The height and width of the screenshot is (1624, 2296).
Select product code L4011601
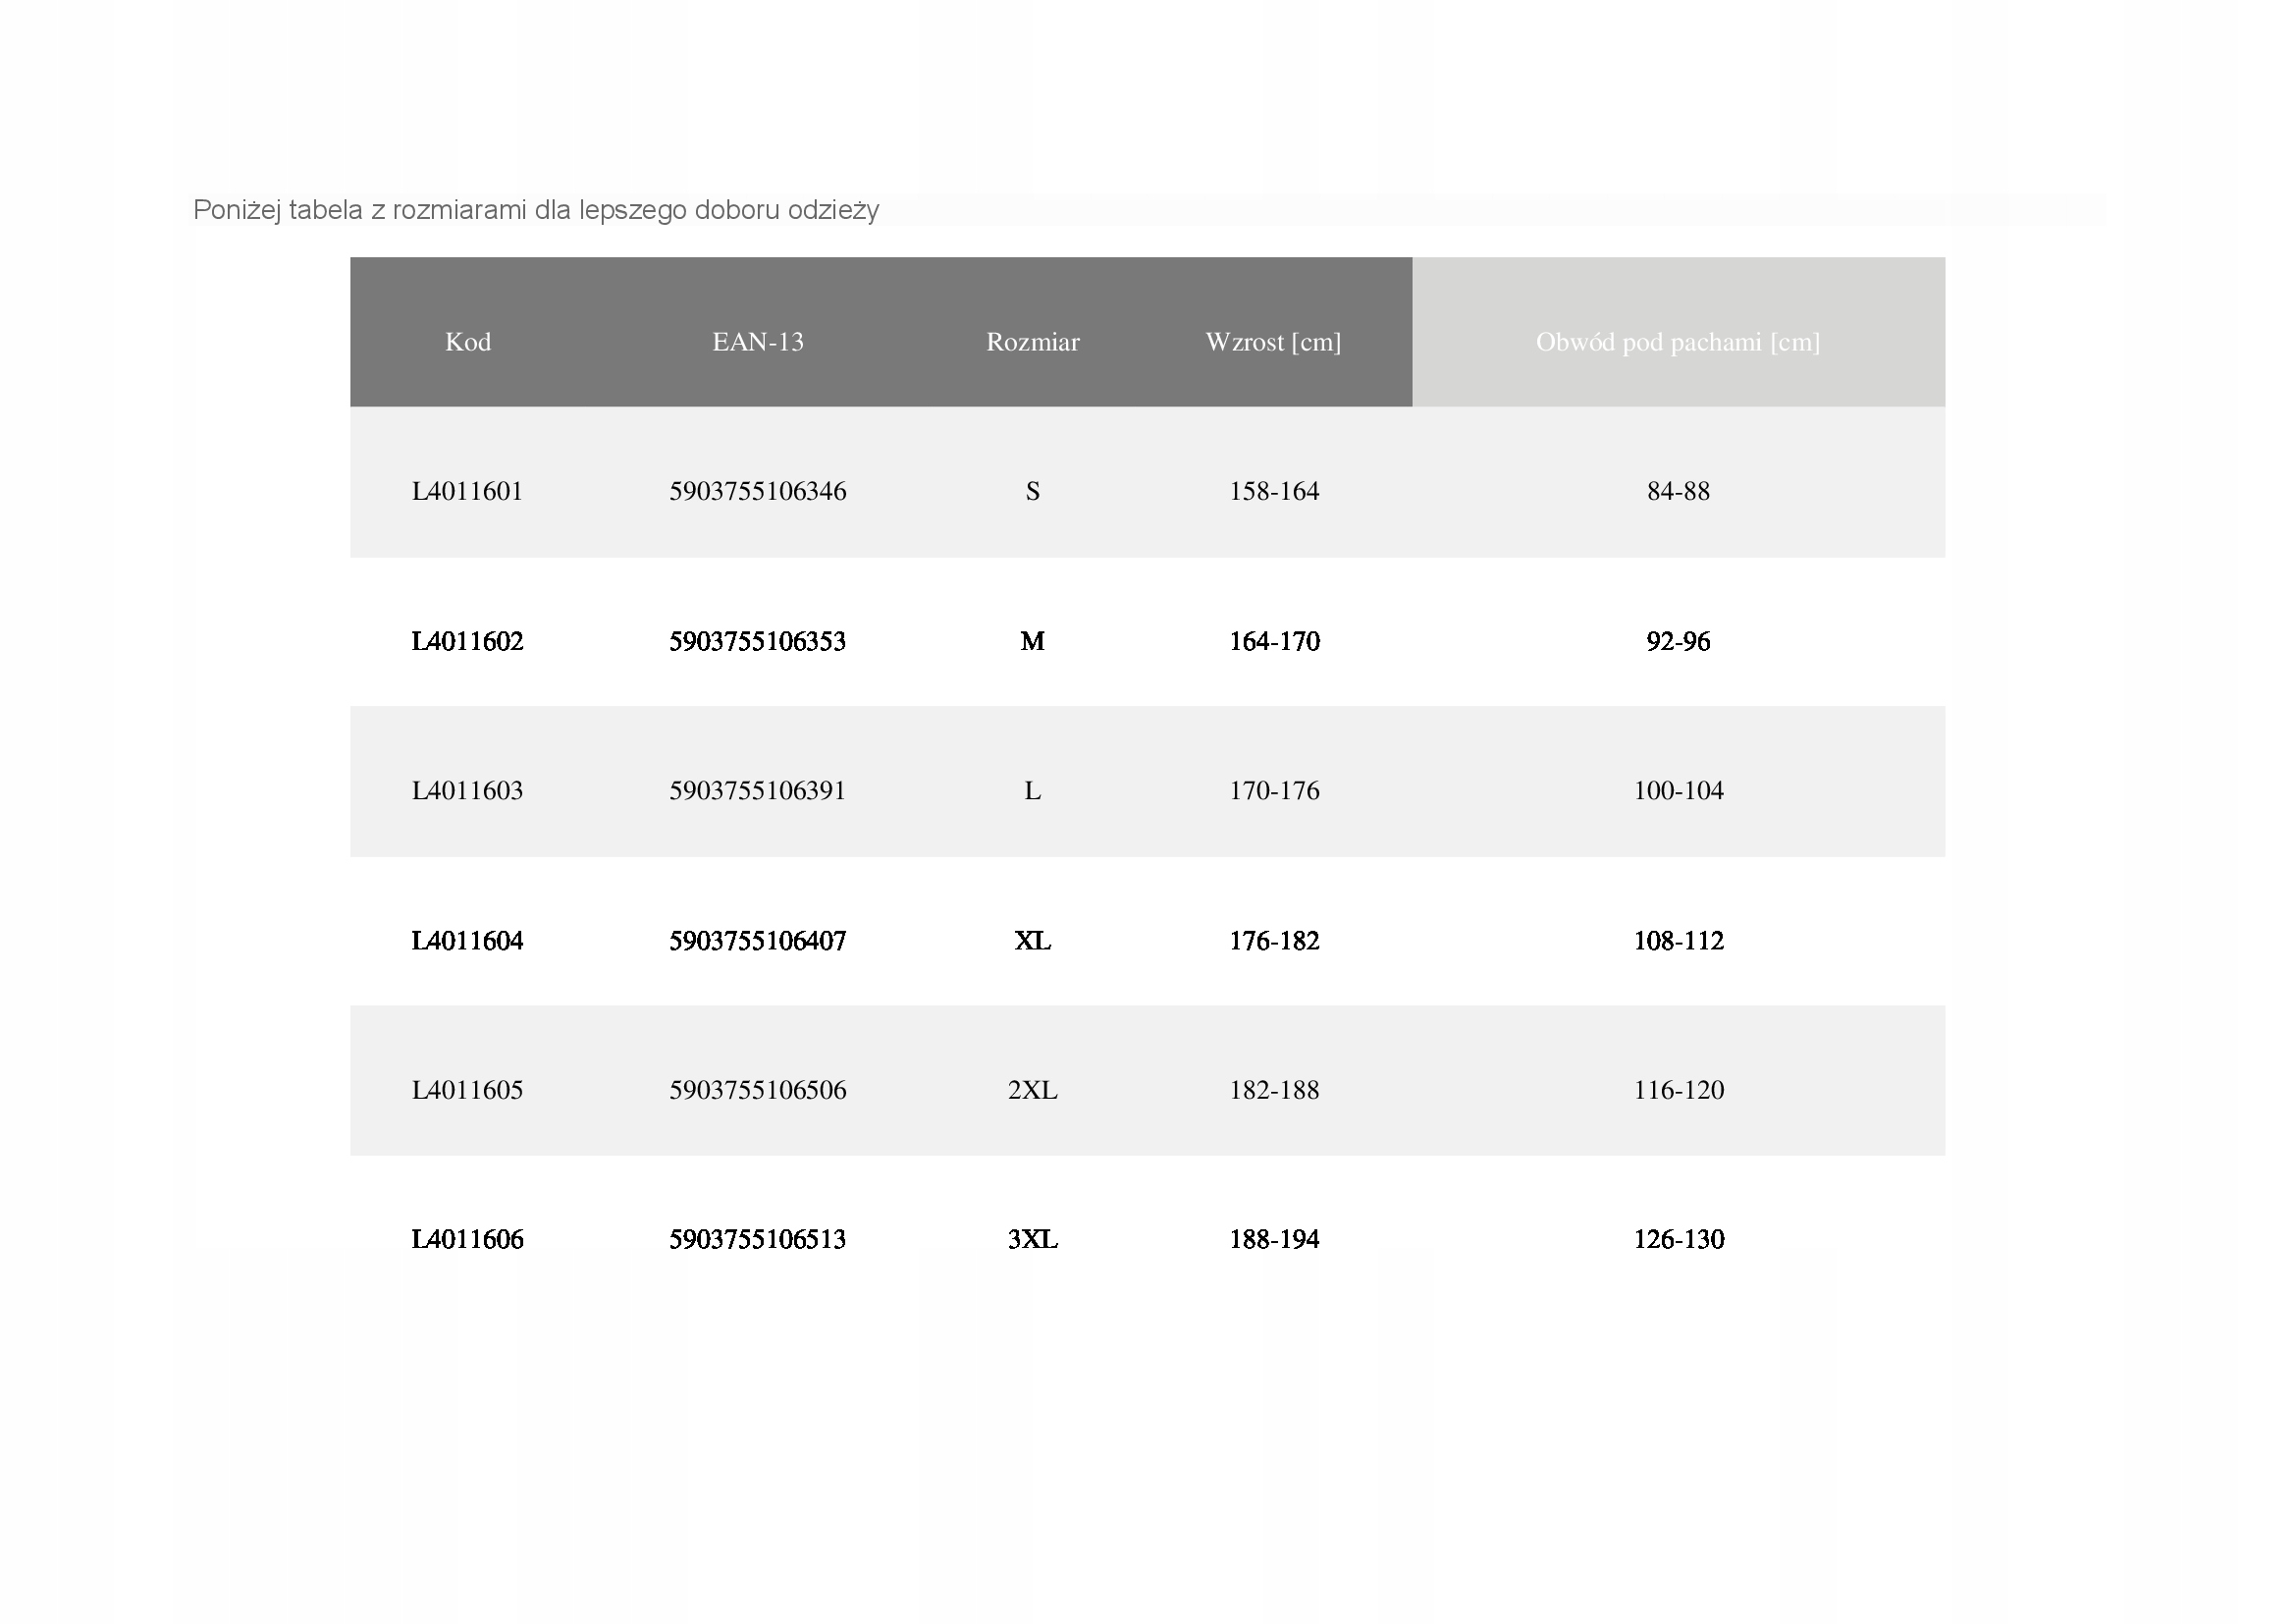coord(467,491)
